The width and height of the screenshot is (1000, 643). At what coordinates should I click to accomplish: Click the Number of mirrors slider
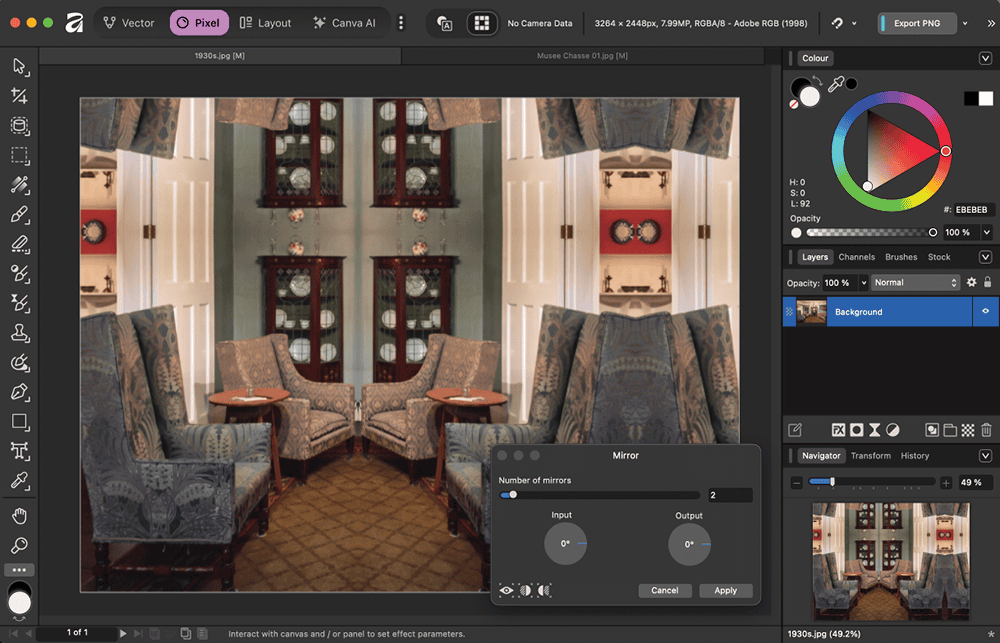click(x=600, y=495)
